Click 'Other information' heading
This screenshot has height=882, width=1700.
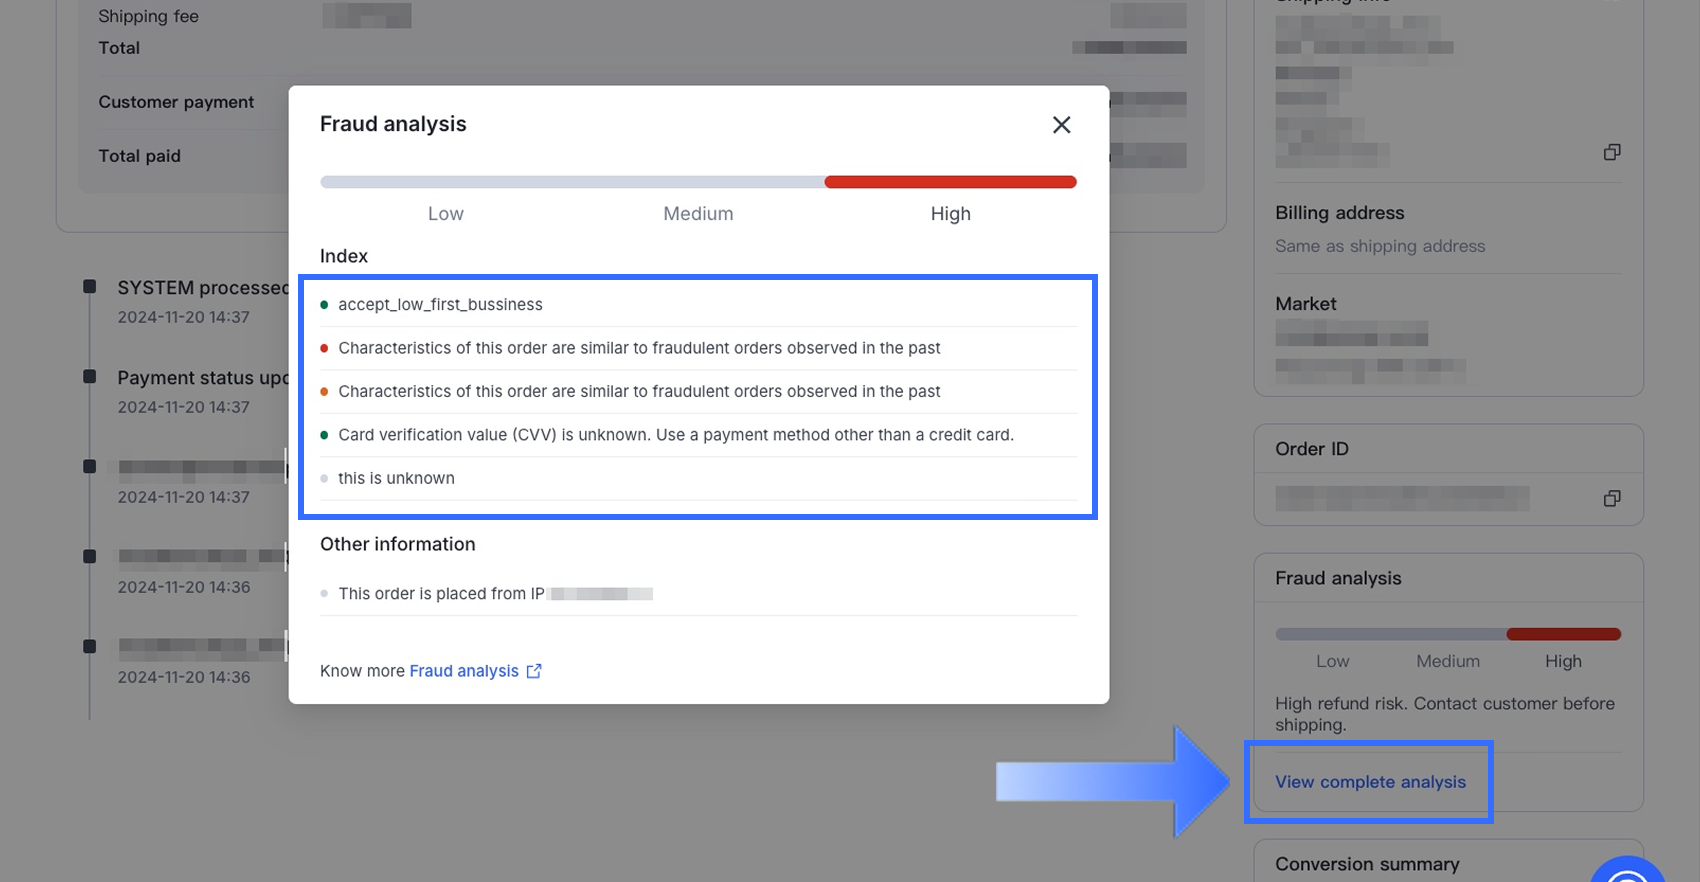click(x=398, y=544)
